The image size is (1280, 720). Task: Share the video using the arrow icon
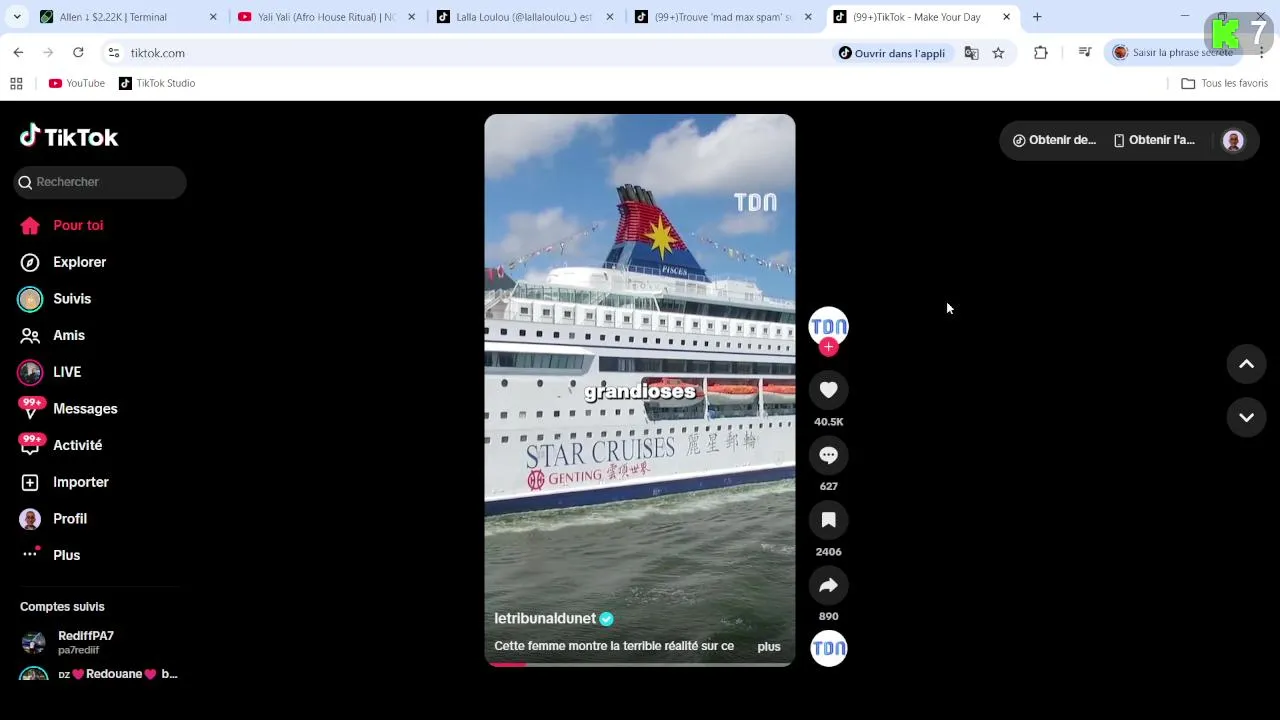828,585
